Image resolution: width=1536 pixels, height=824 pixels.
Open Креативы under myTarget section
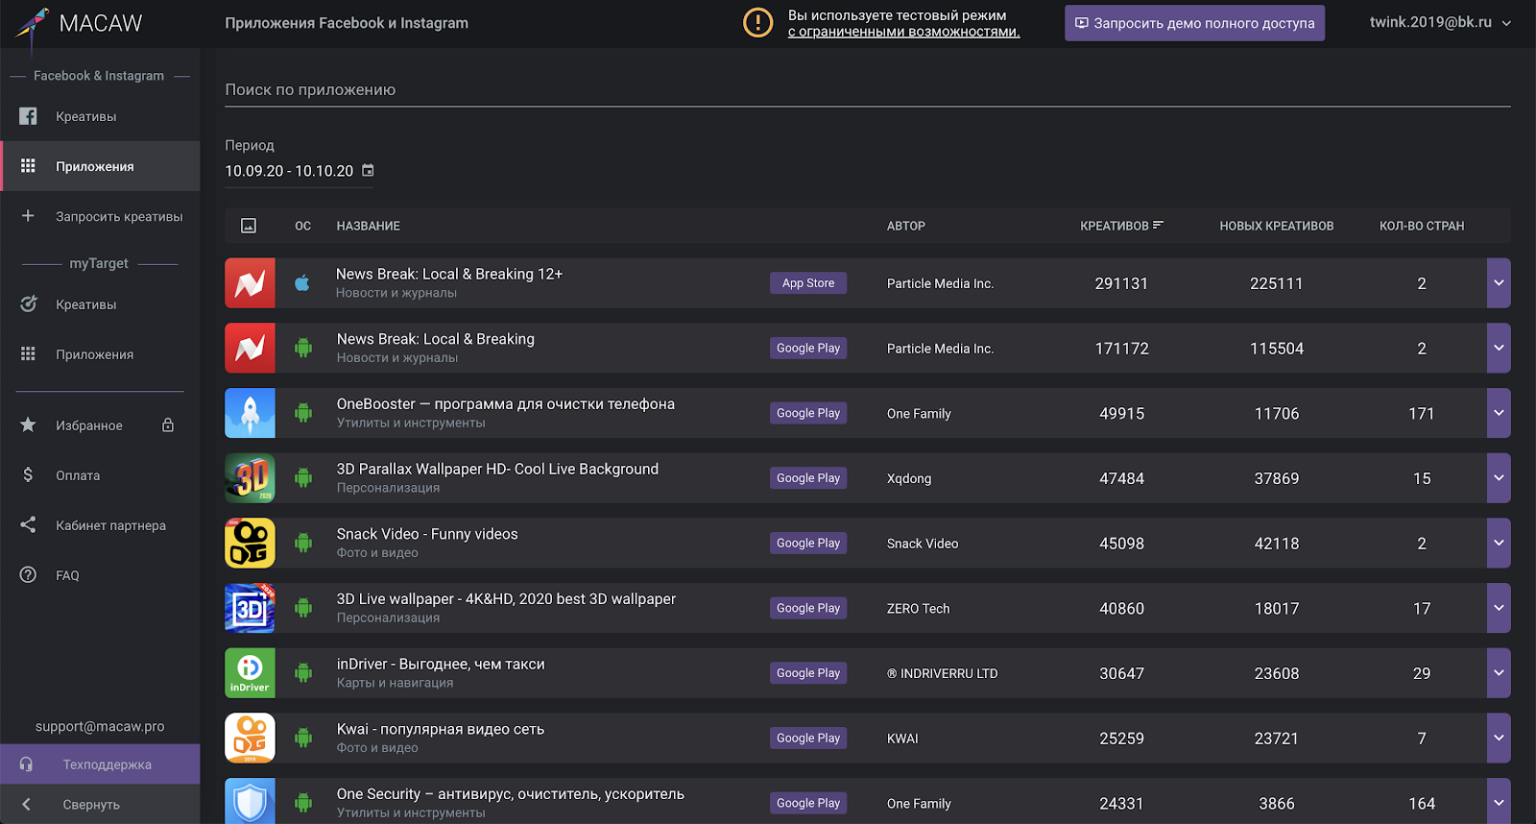(100, 304)
